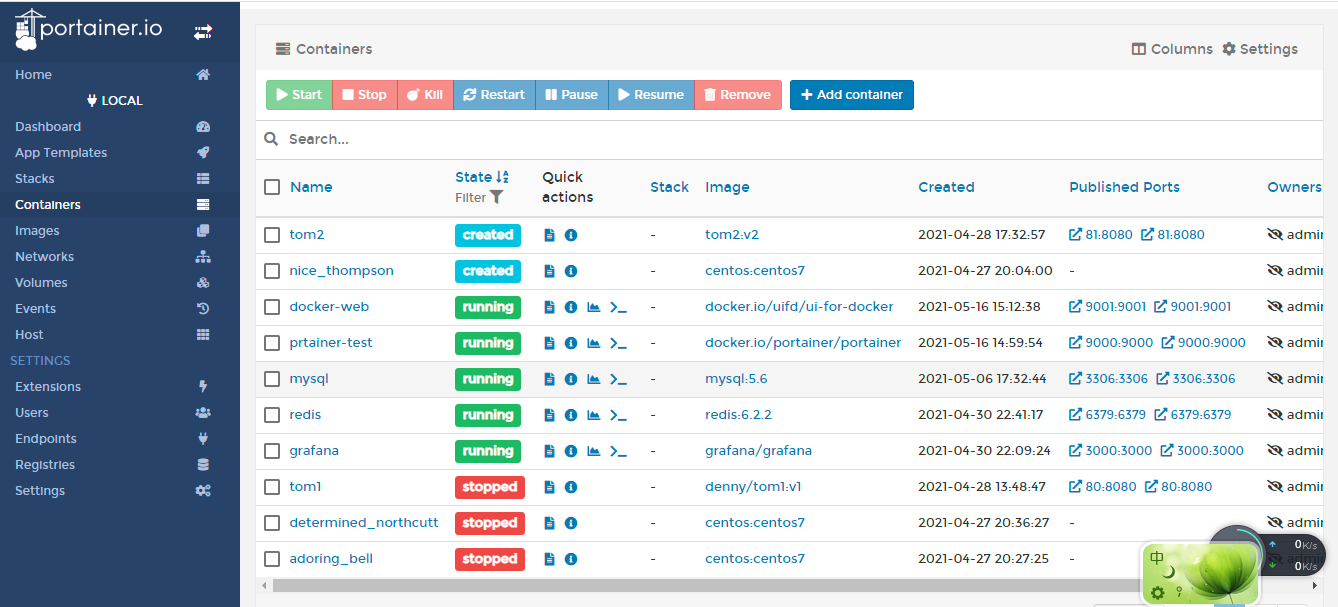The height and width of the screenshot is (607, 1338).
Task: Click the Settings gear in containers header
Action: tap(1260, 49)
